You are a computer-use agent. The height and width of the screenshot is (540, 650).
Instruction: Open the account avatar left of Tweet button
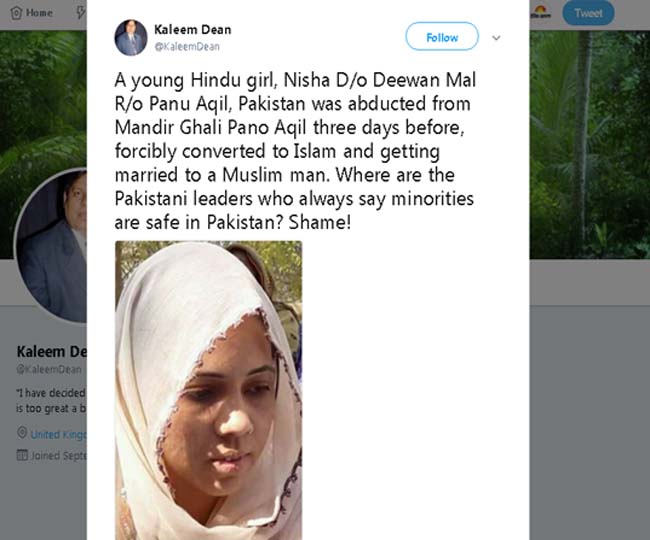(540, 12)
